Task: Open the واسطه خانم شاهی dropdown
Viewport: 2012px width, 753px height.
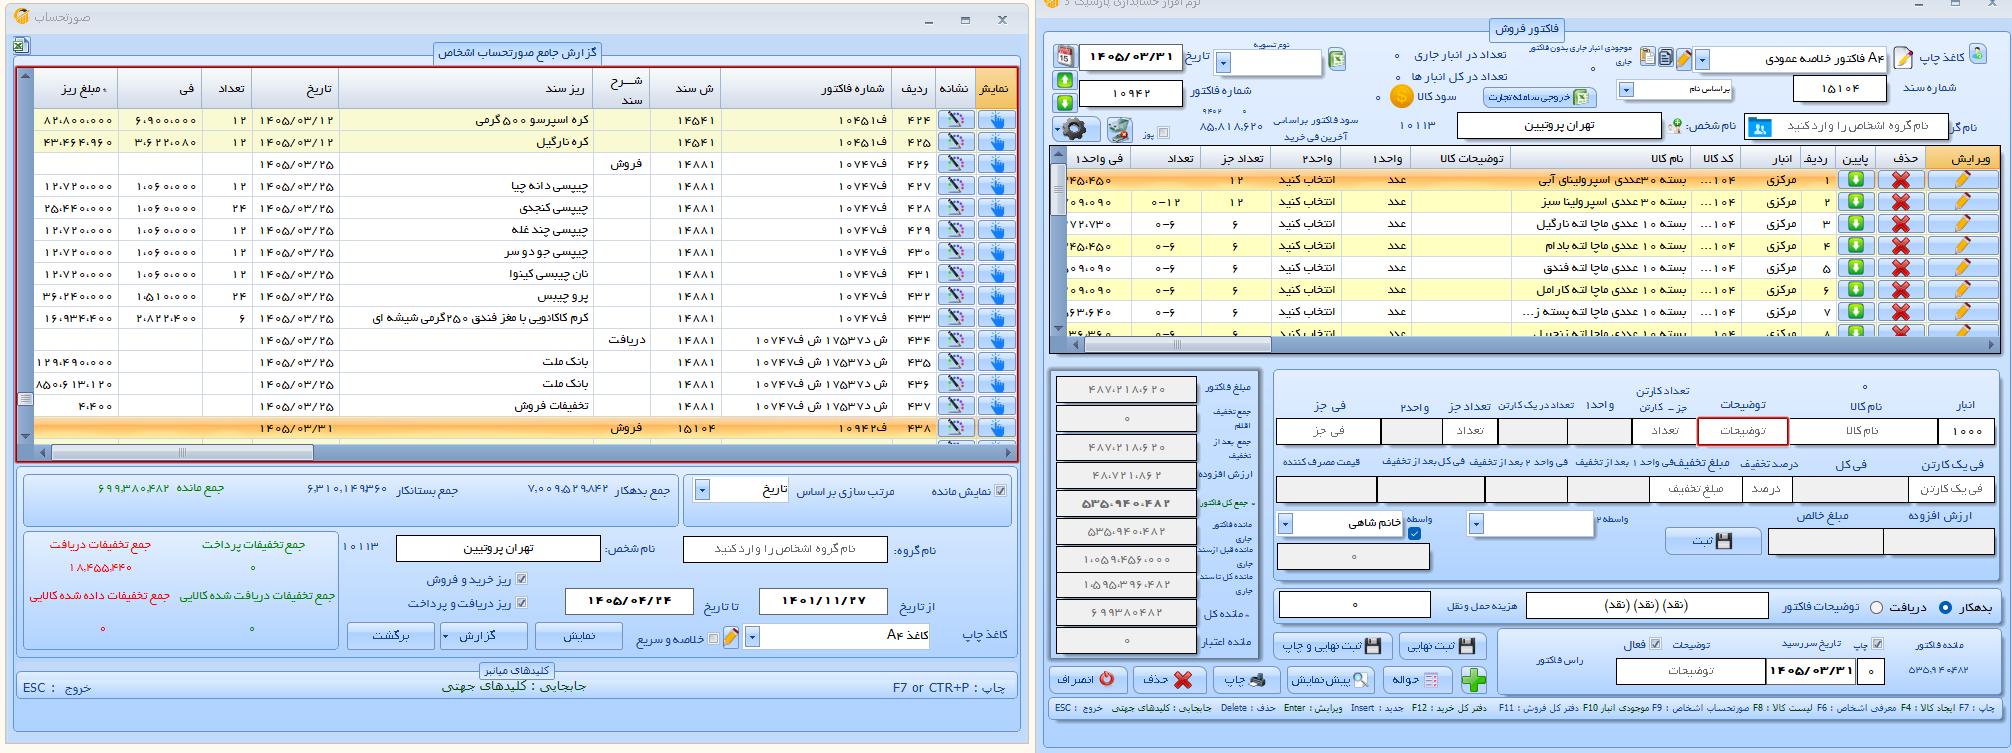Action: coord(1286,523)
